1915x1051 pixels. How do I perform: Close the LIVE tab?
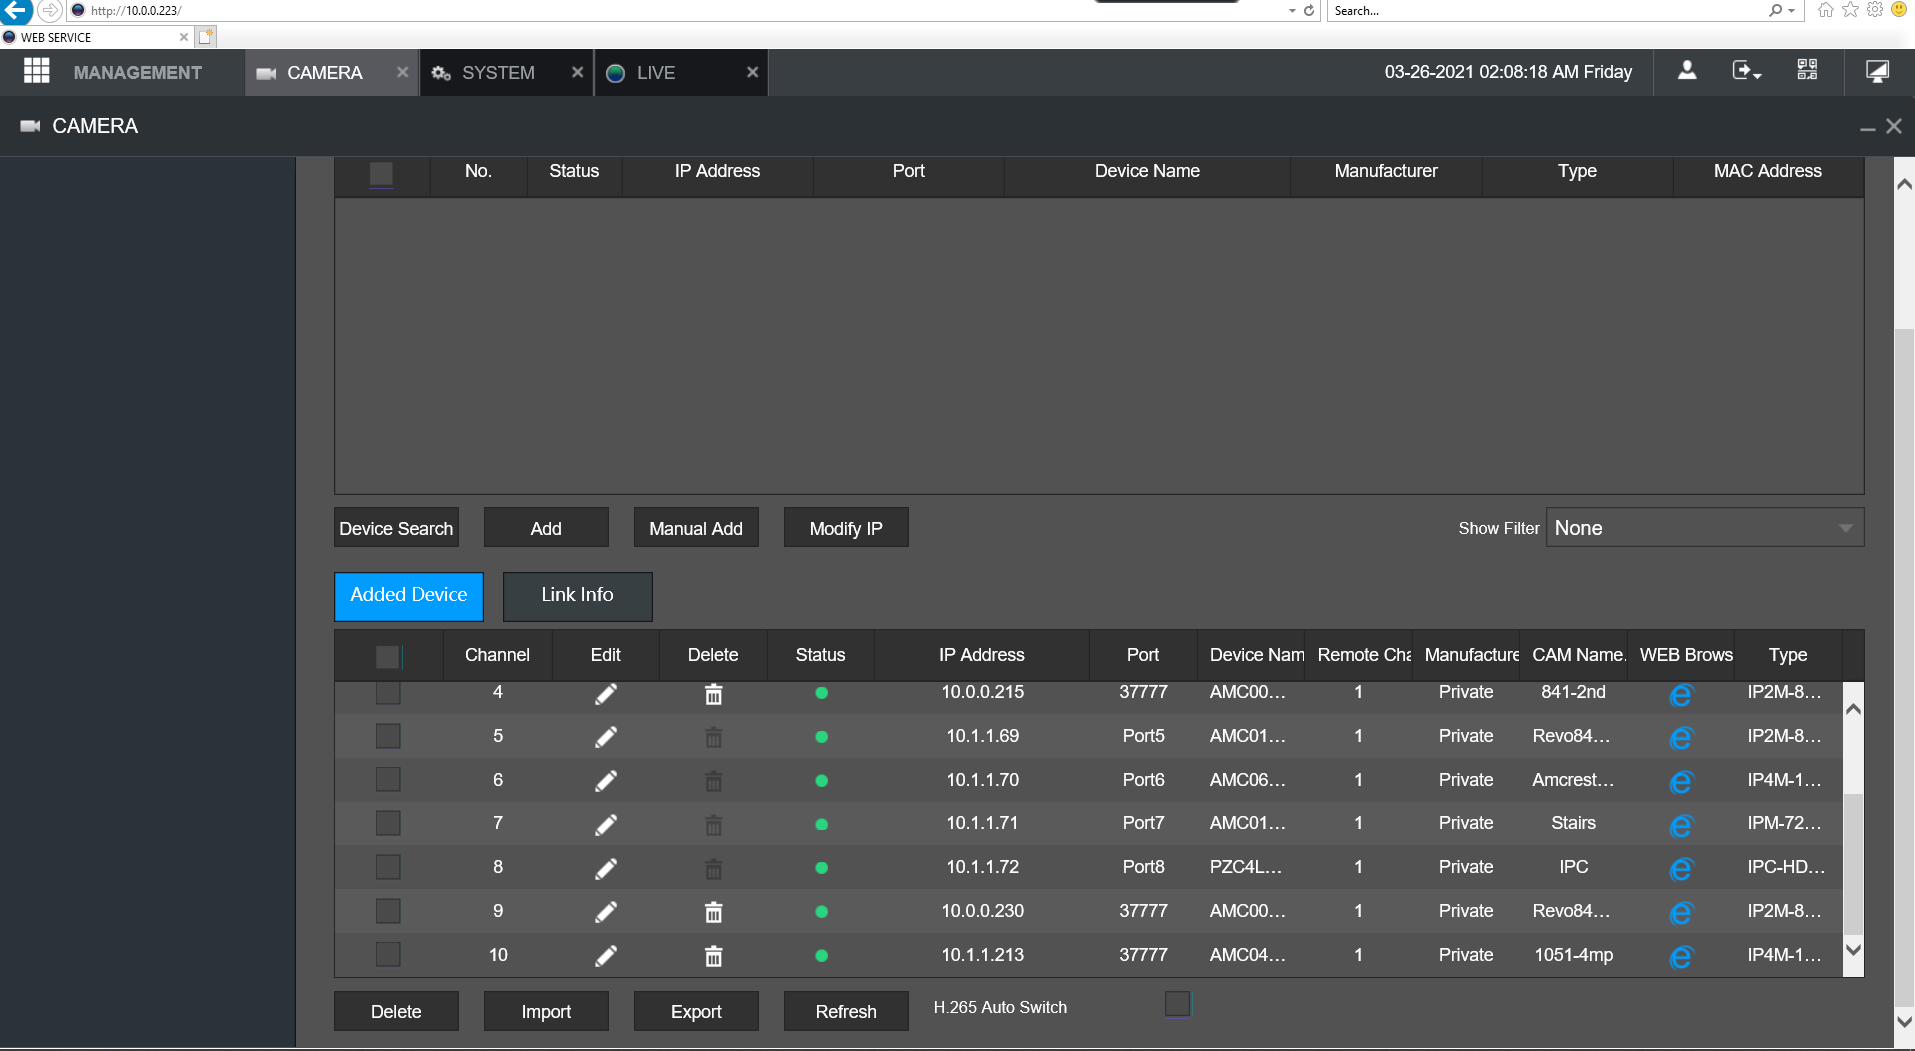click(752, 72)
